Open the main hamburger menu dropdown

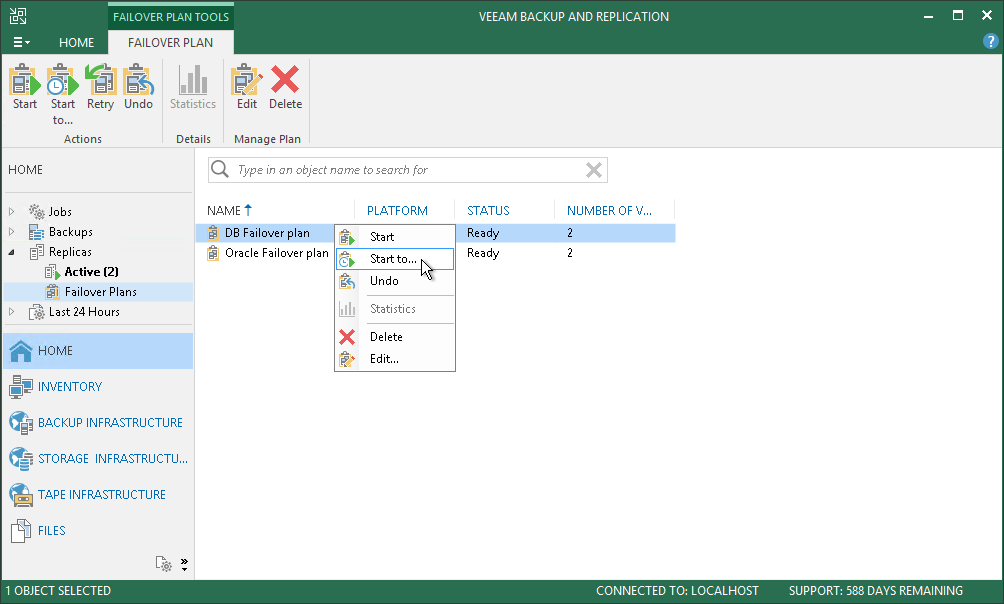[21, 42]
